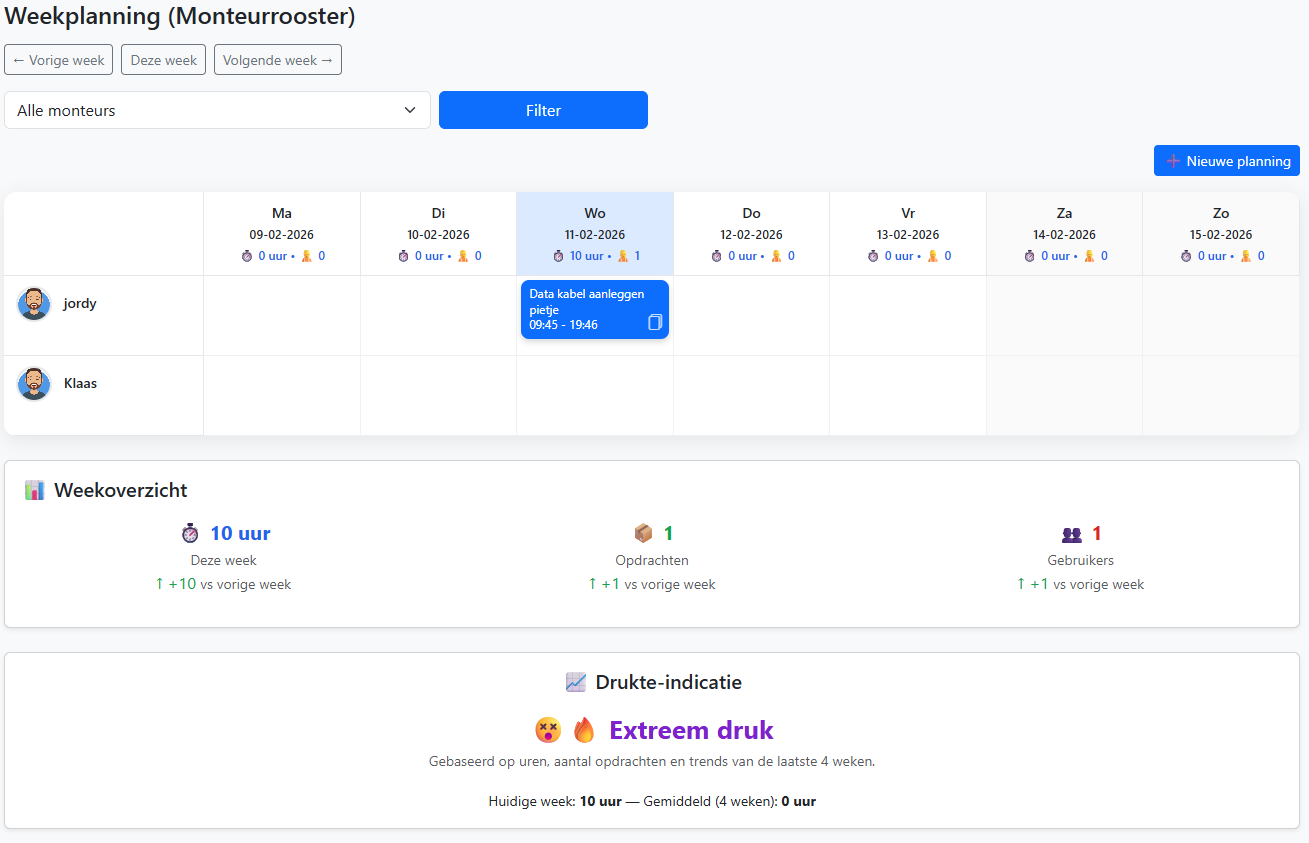The image size is (1309, 843).
Task: Click the bar chart icon beside Weekoverzicht
Action: pos(35,490)
